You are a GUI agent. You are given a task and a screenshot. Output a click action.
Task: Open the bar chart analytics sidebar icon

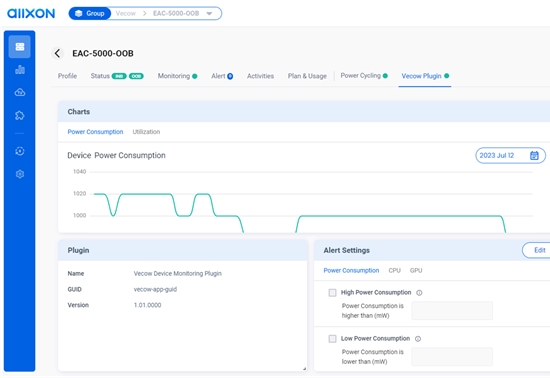click(x=20, y=69)
